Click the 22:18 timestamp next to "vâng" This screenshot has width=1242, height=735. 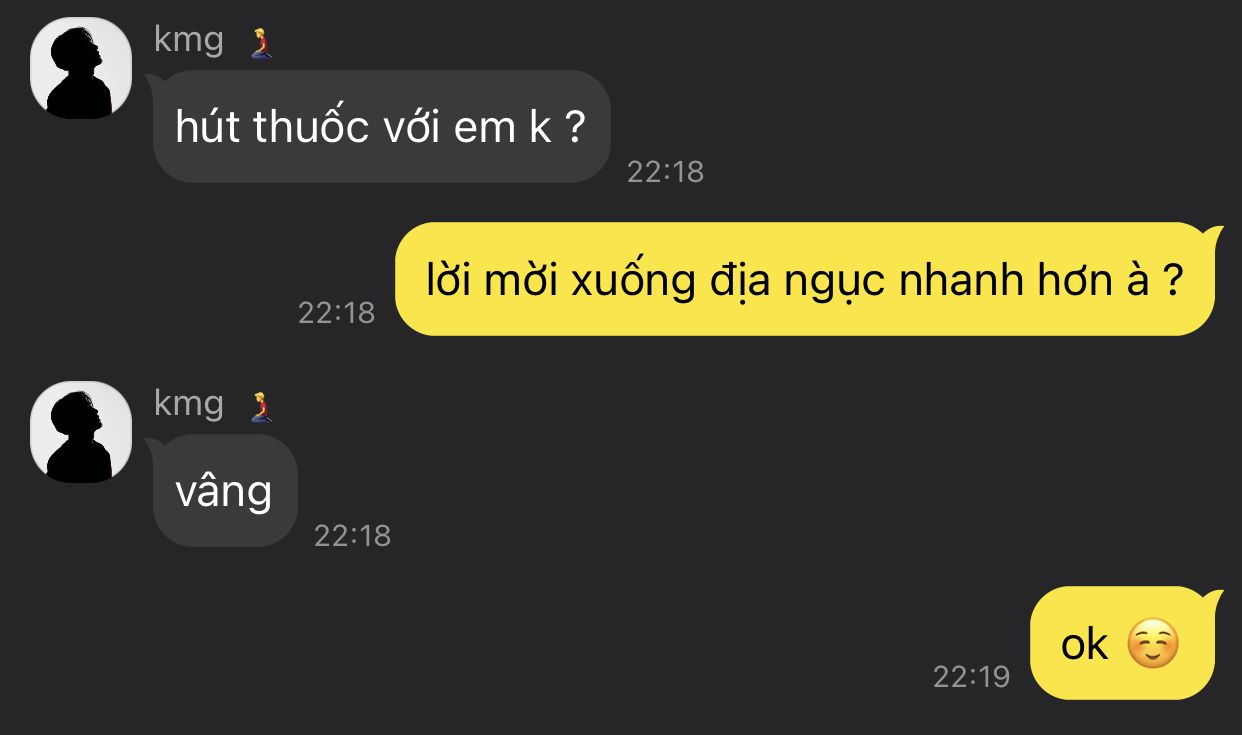point(352,536)
